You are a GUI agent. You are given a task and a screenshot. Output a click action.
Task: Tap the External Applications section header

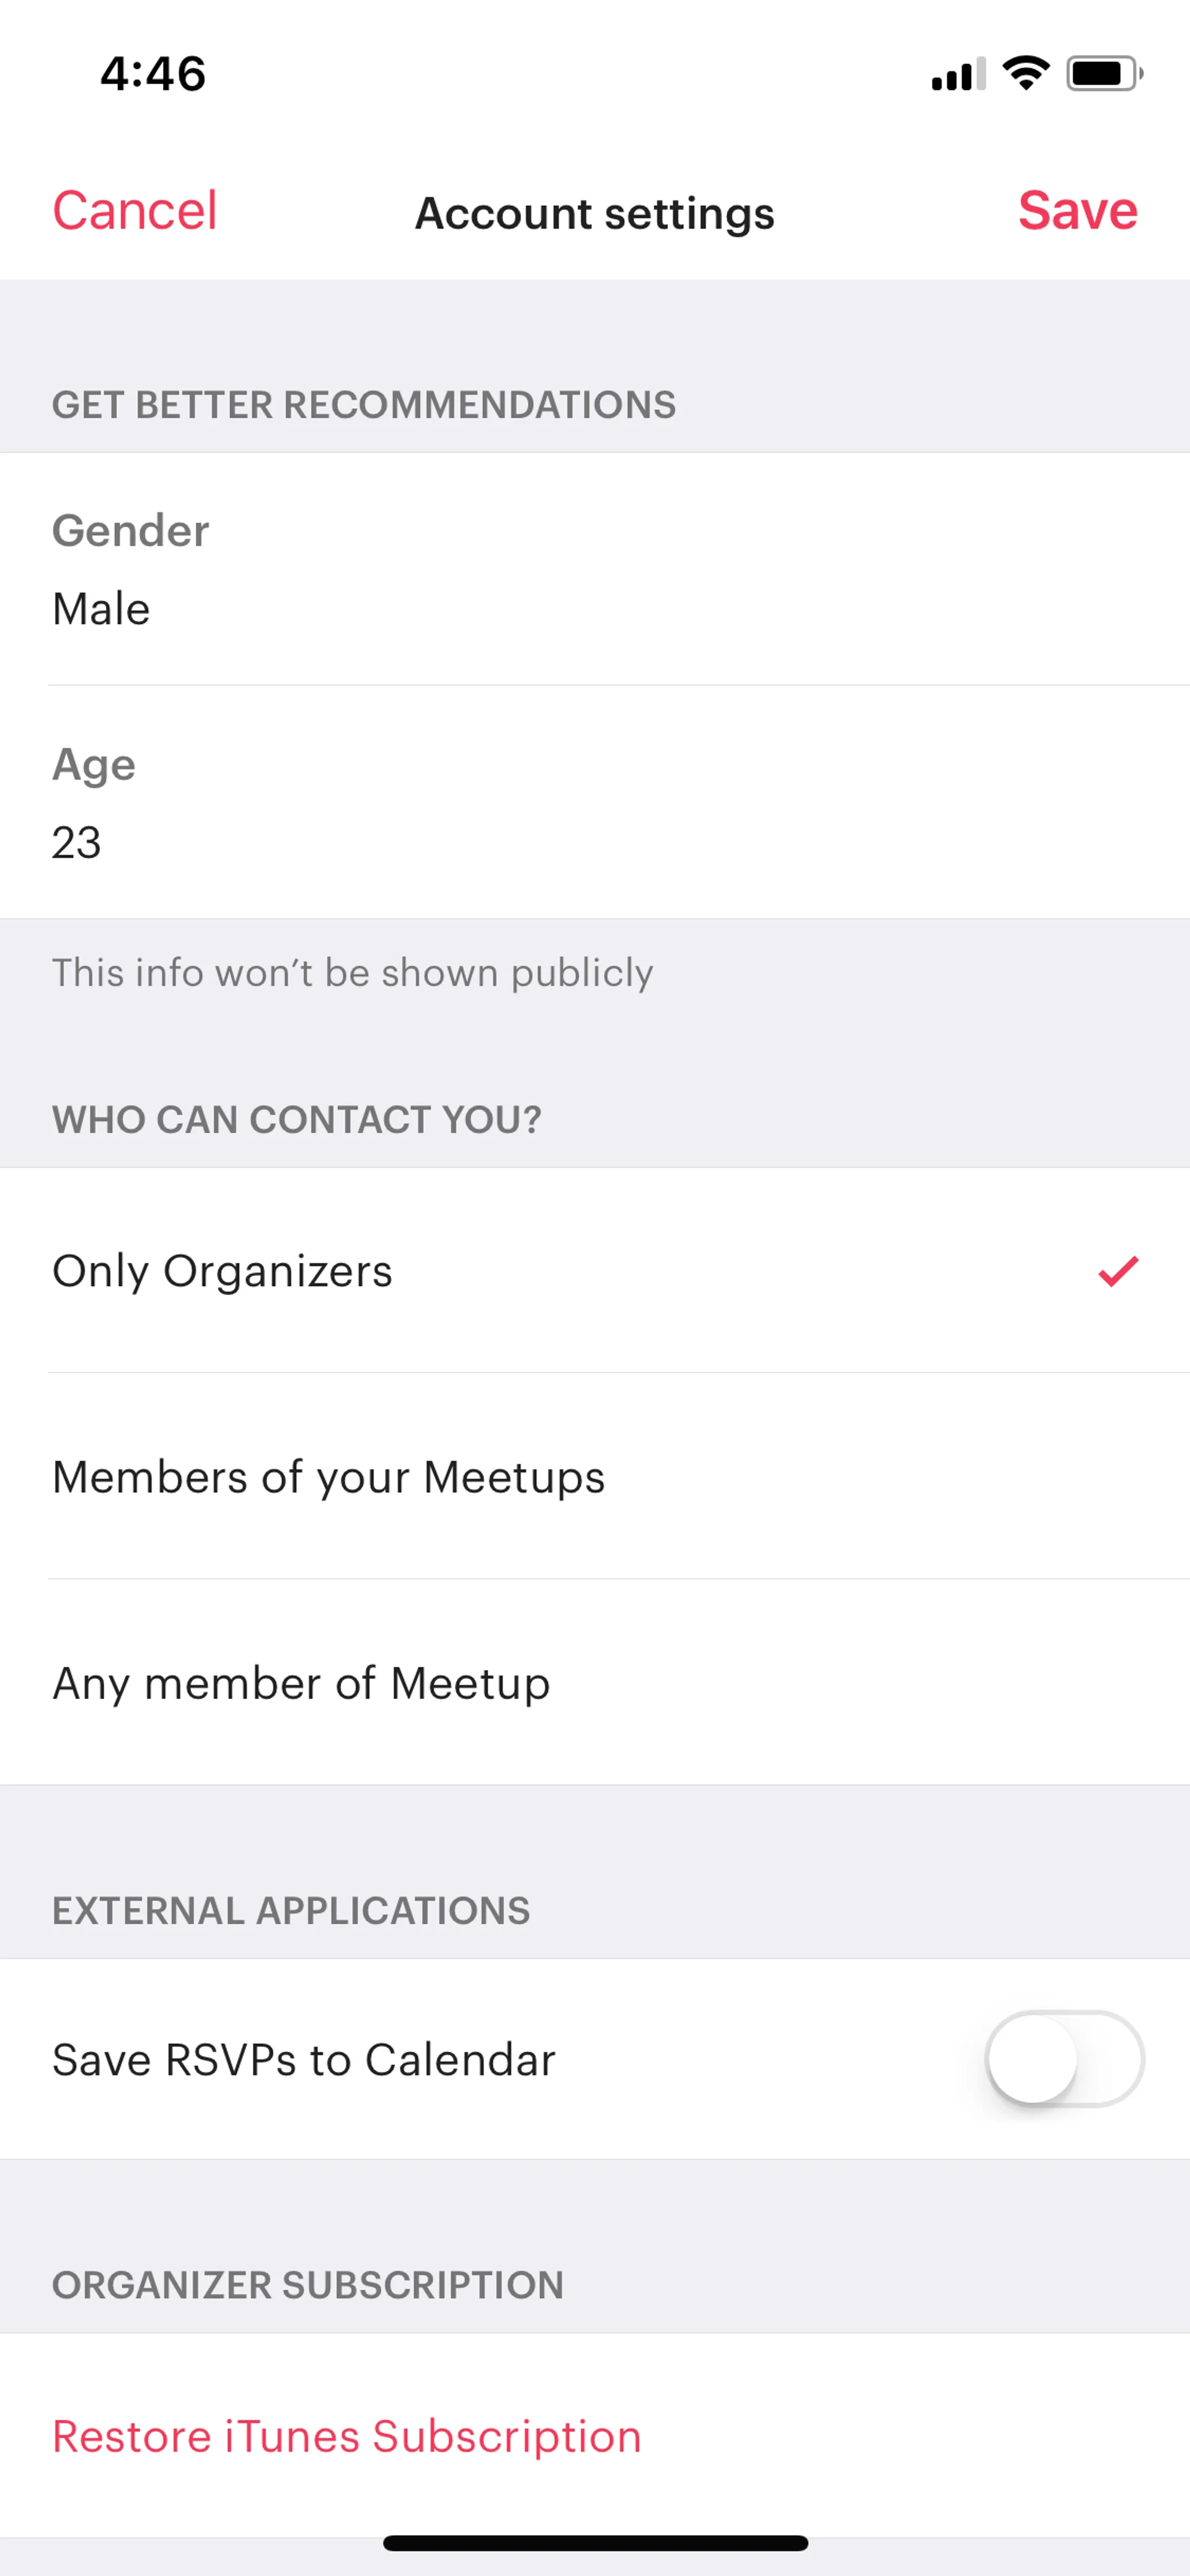click(x=291, y=1911)
